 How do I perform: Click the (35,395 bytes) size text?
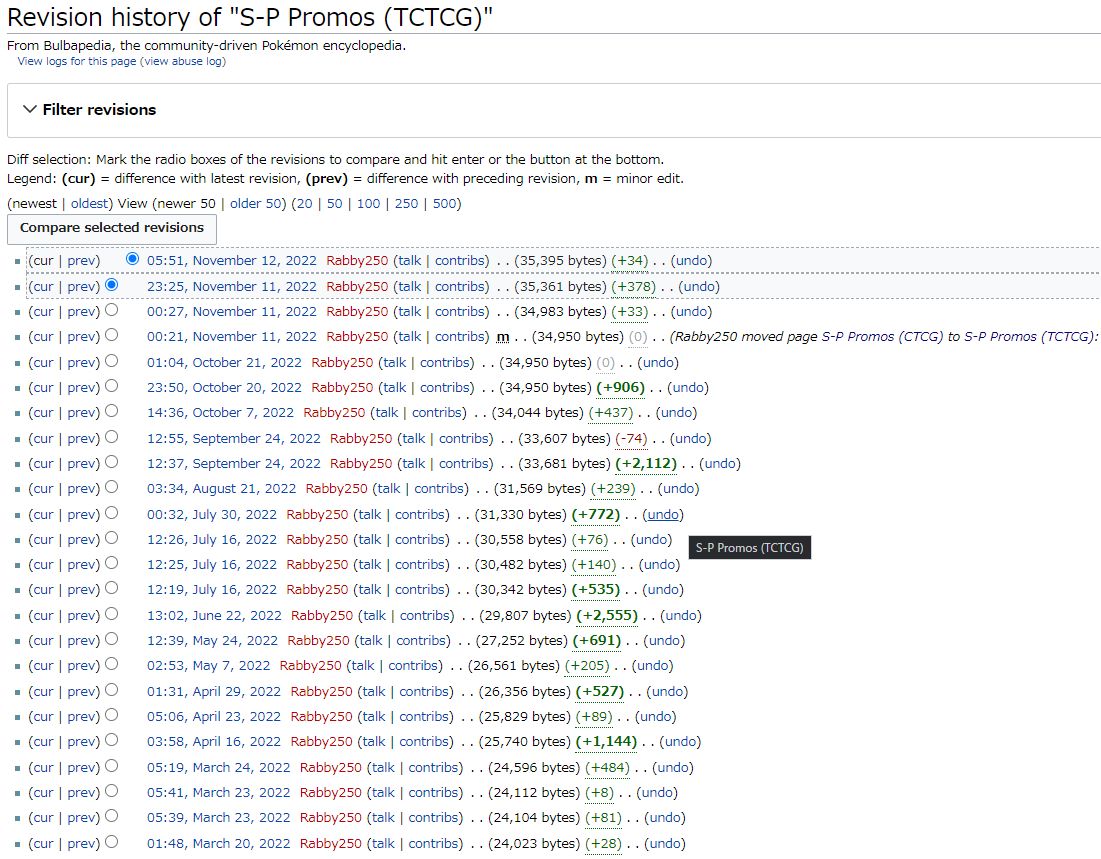pyautogui.click(x=560, y=261)
